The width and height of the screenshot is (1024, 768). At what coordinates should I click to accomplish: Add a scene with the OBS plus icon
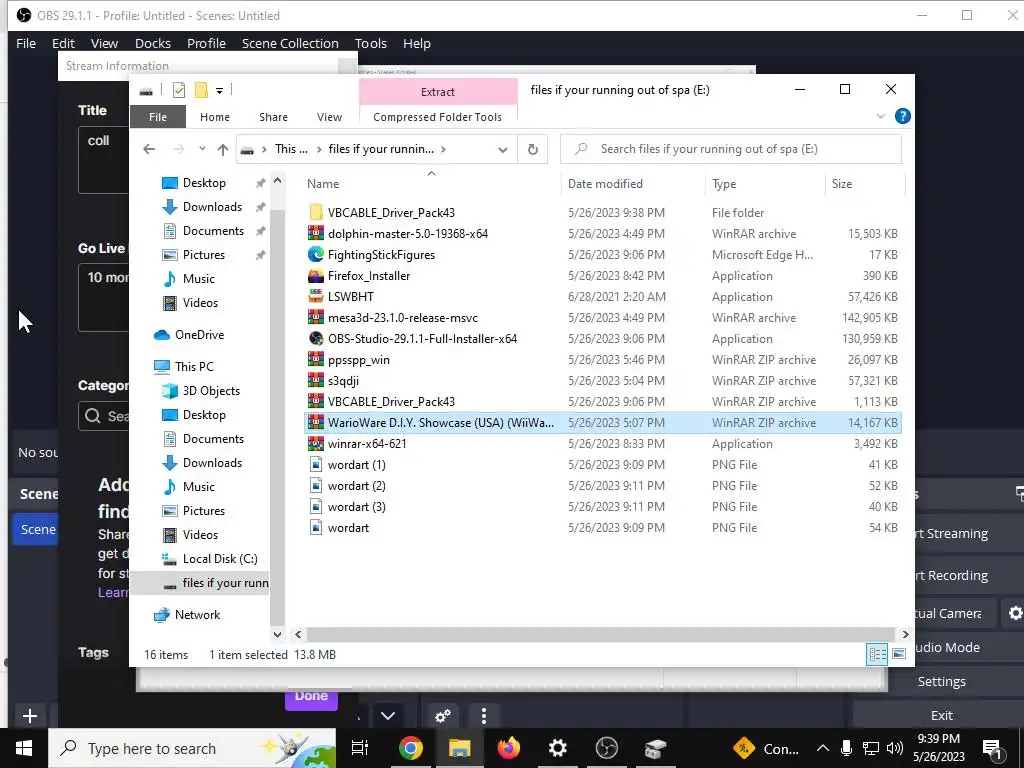point(29,716)
